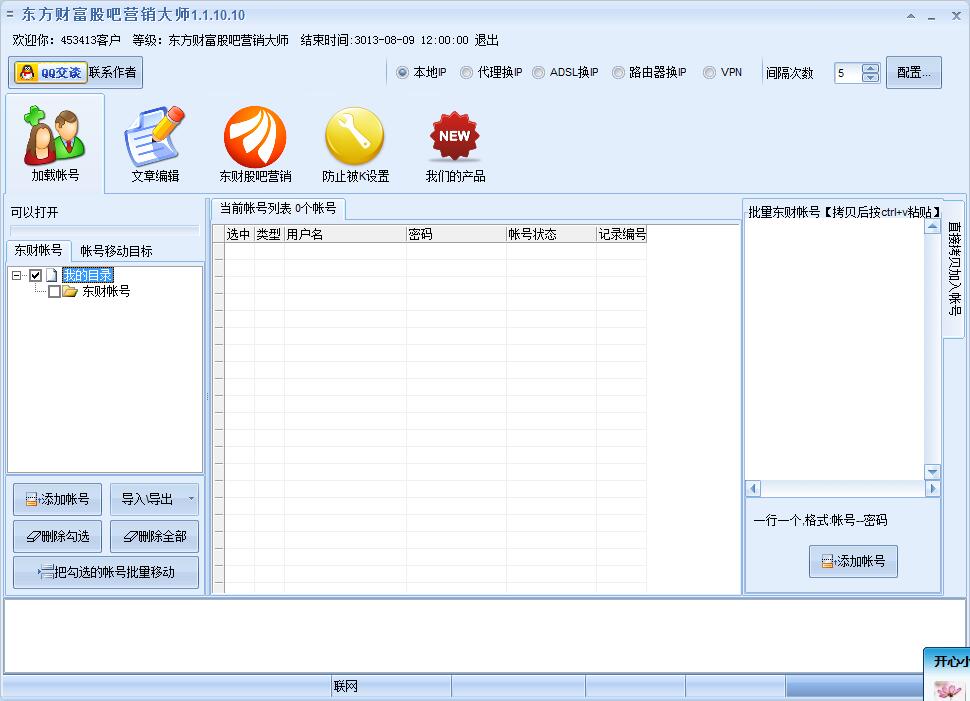
Task: Select the 本地IP radio button
Action: pyautogui.click(x=402, y=72)
